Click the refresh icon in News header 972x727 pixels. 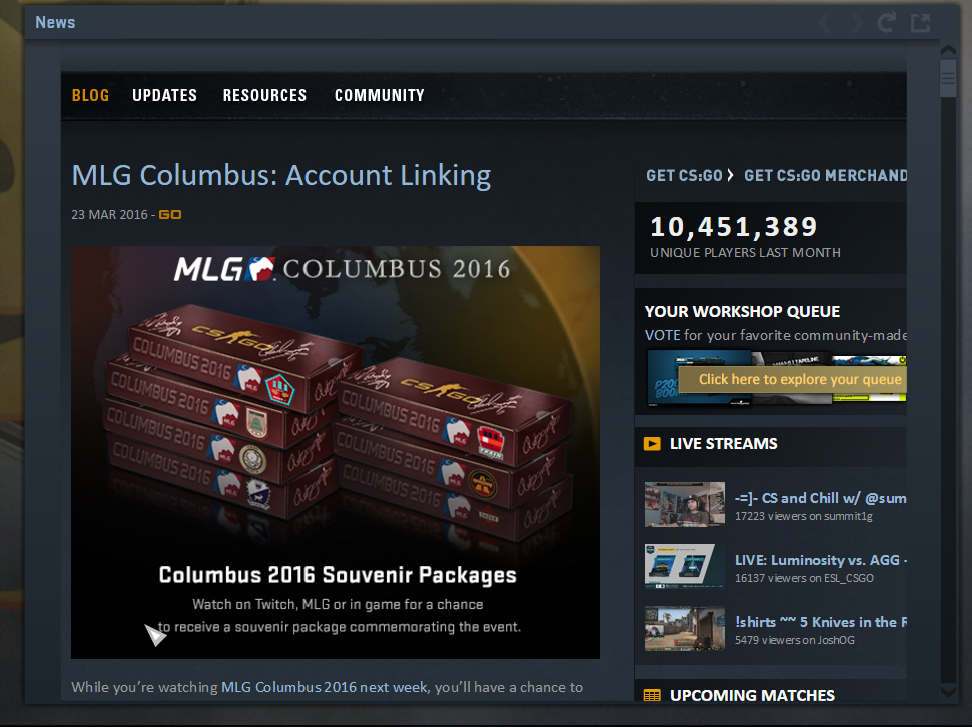887,22
